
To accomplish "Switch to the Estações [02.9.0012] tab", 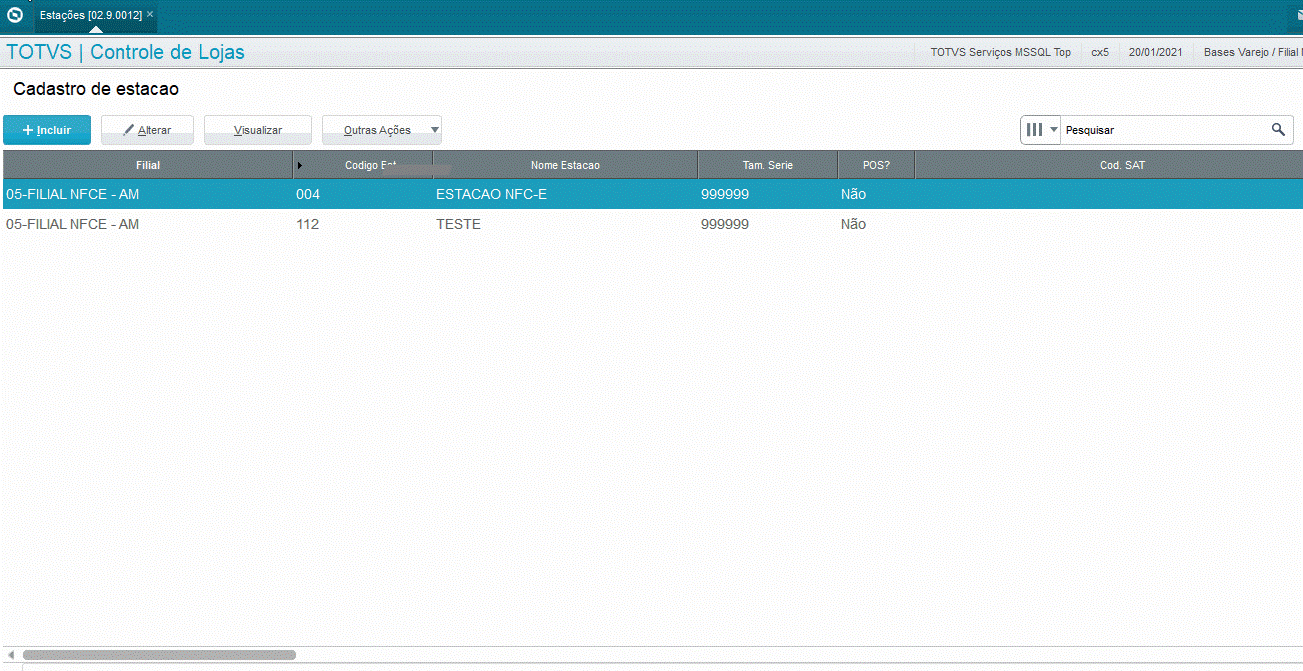I will [x=91, y=15].
